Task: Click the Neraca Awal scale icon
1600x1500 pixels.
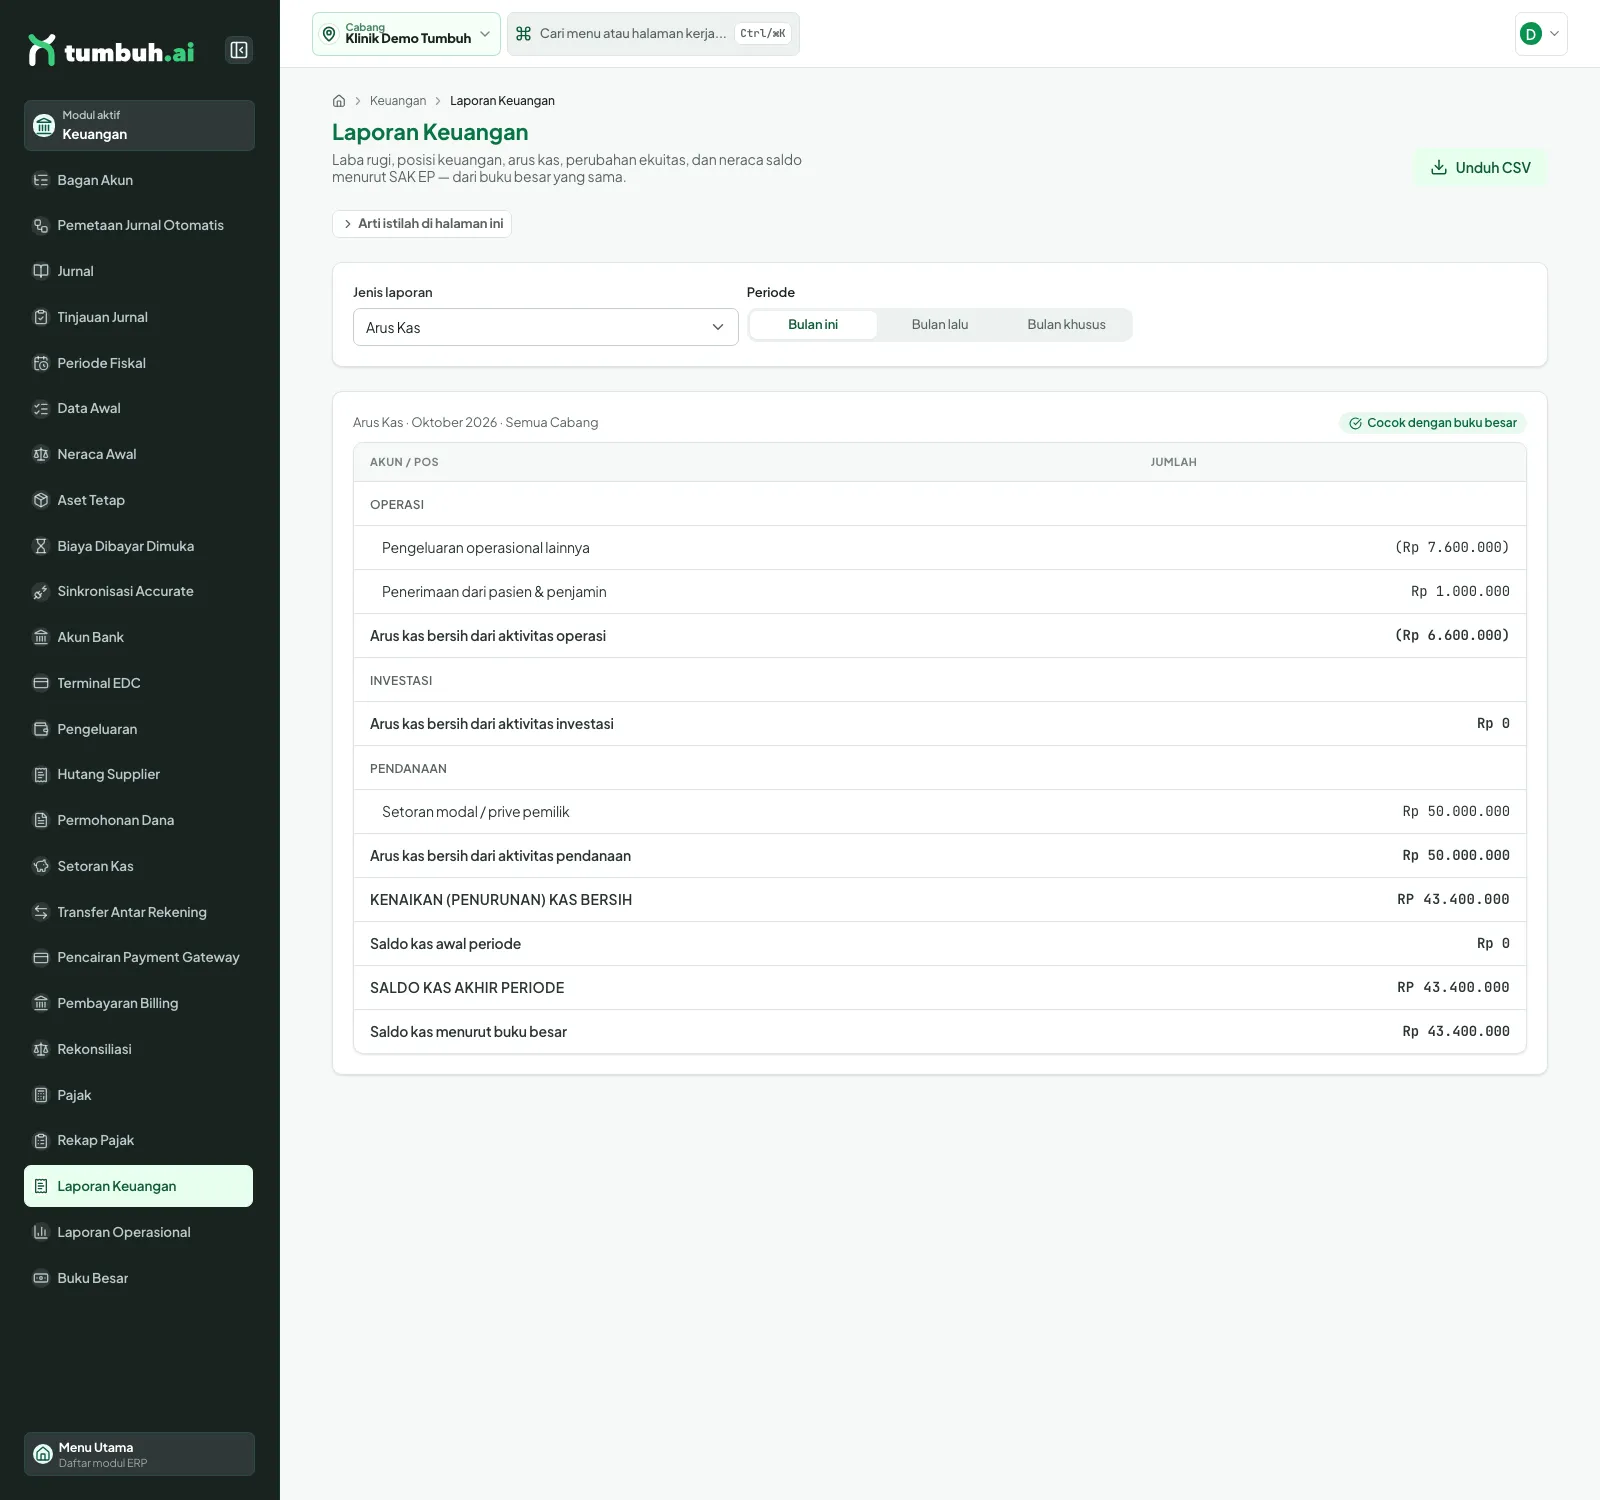Action: (41, 454)
